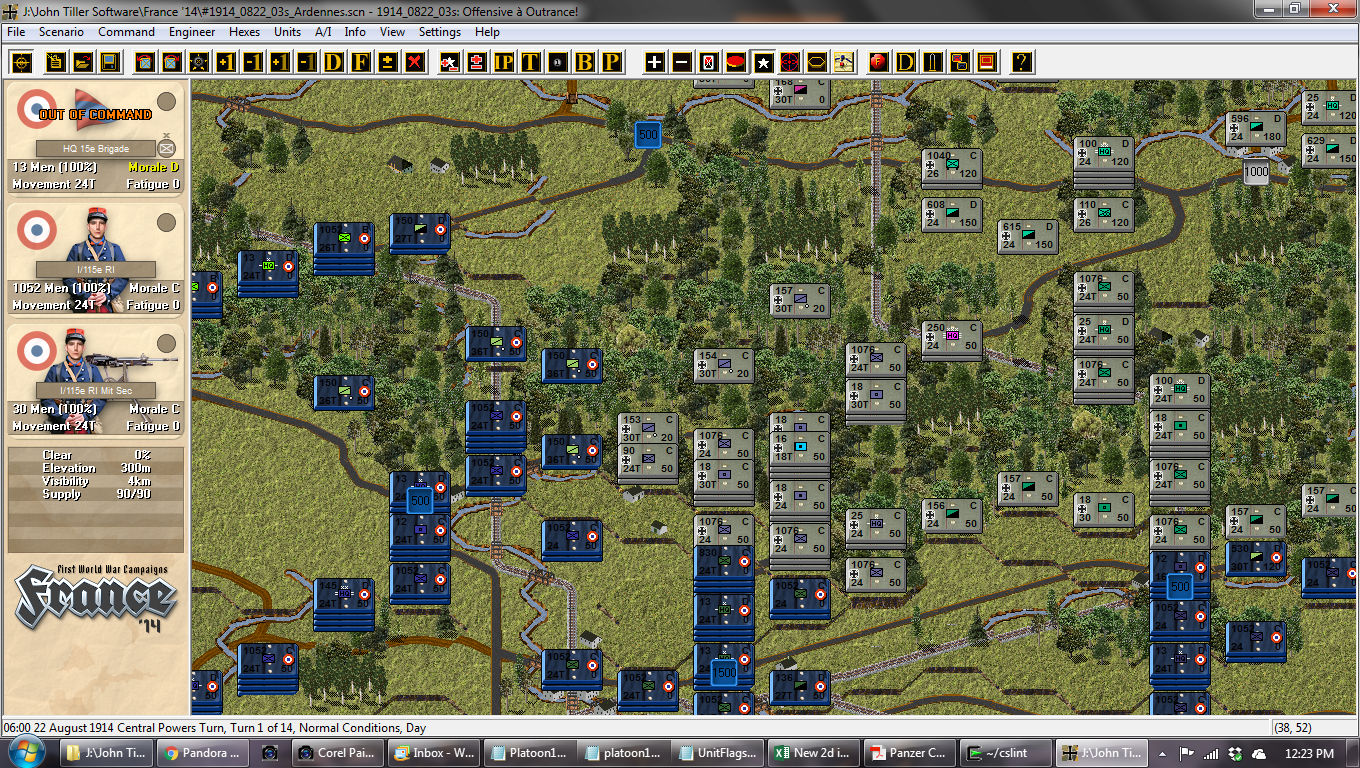This screenshot has width=1360, height=768.
Task: Open the Engineer menu
Action: 192,32
